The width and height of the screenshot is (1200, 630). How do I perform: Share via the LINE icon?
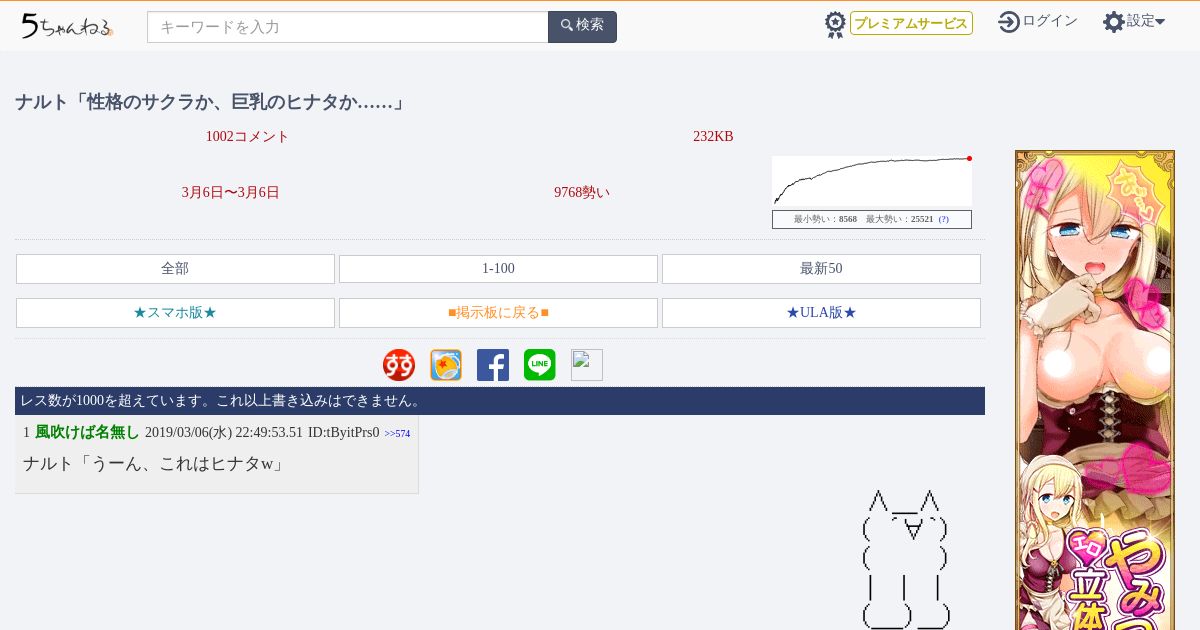pyautogui.click(x=540, y=365)
